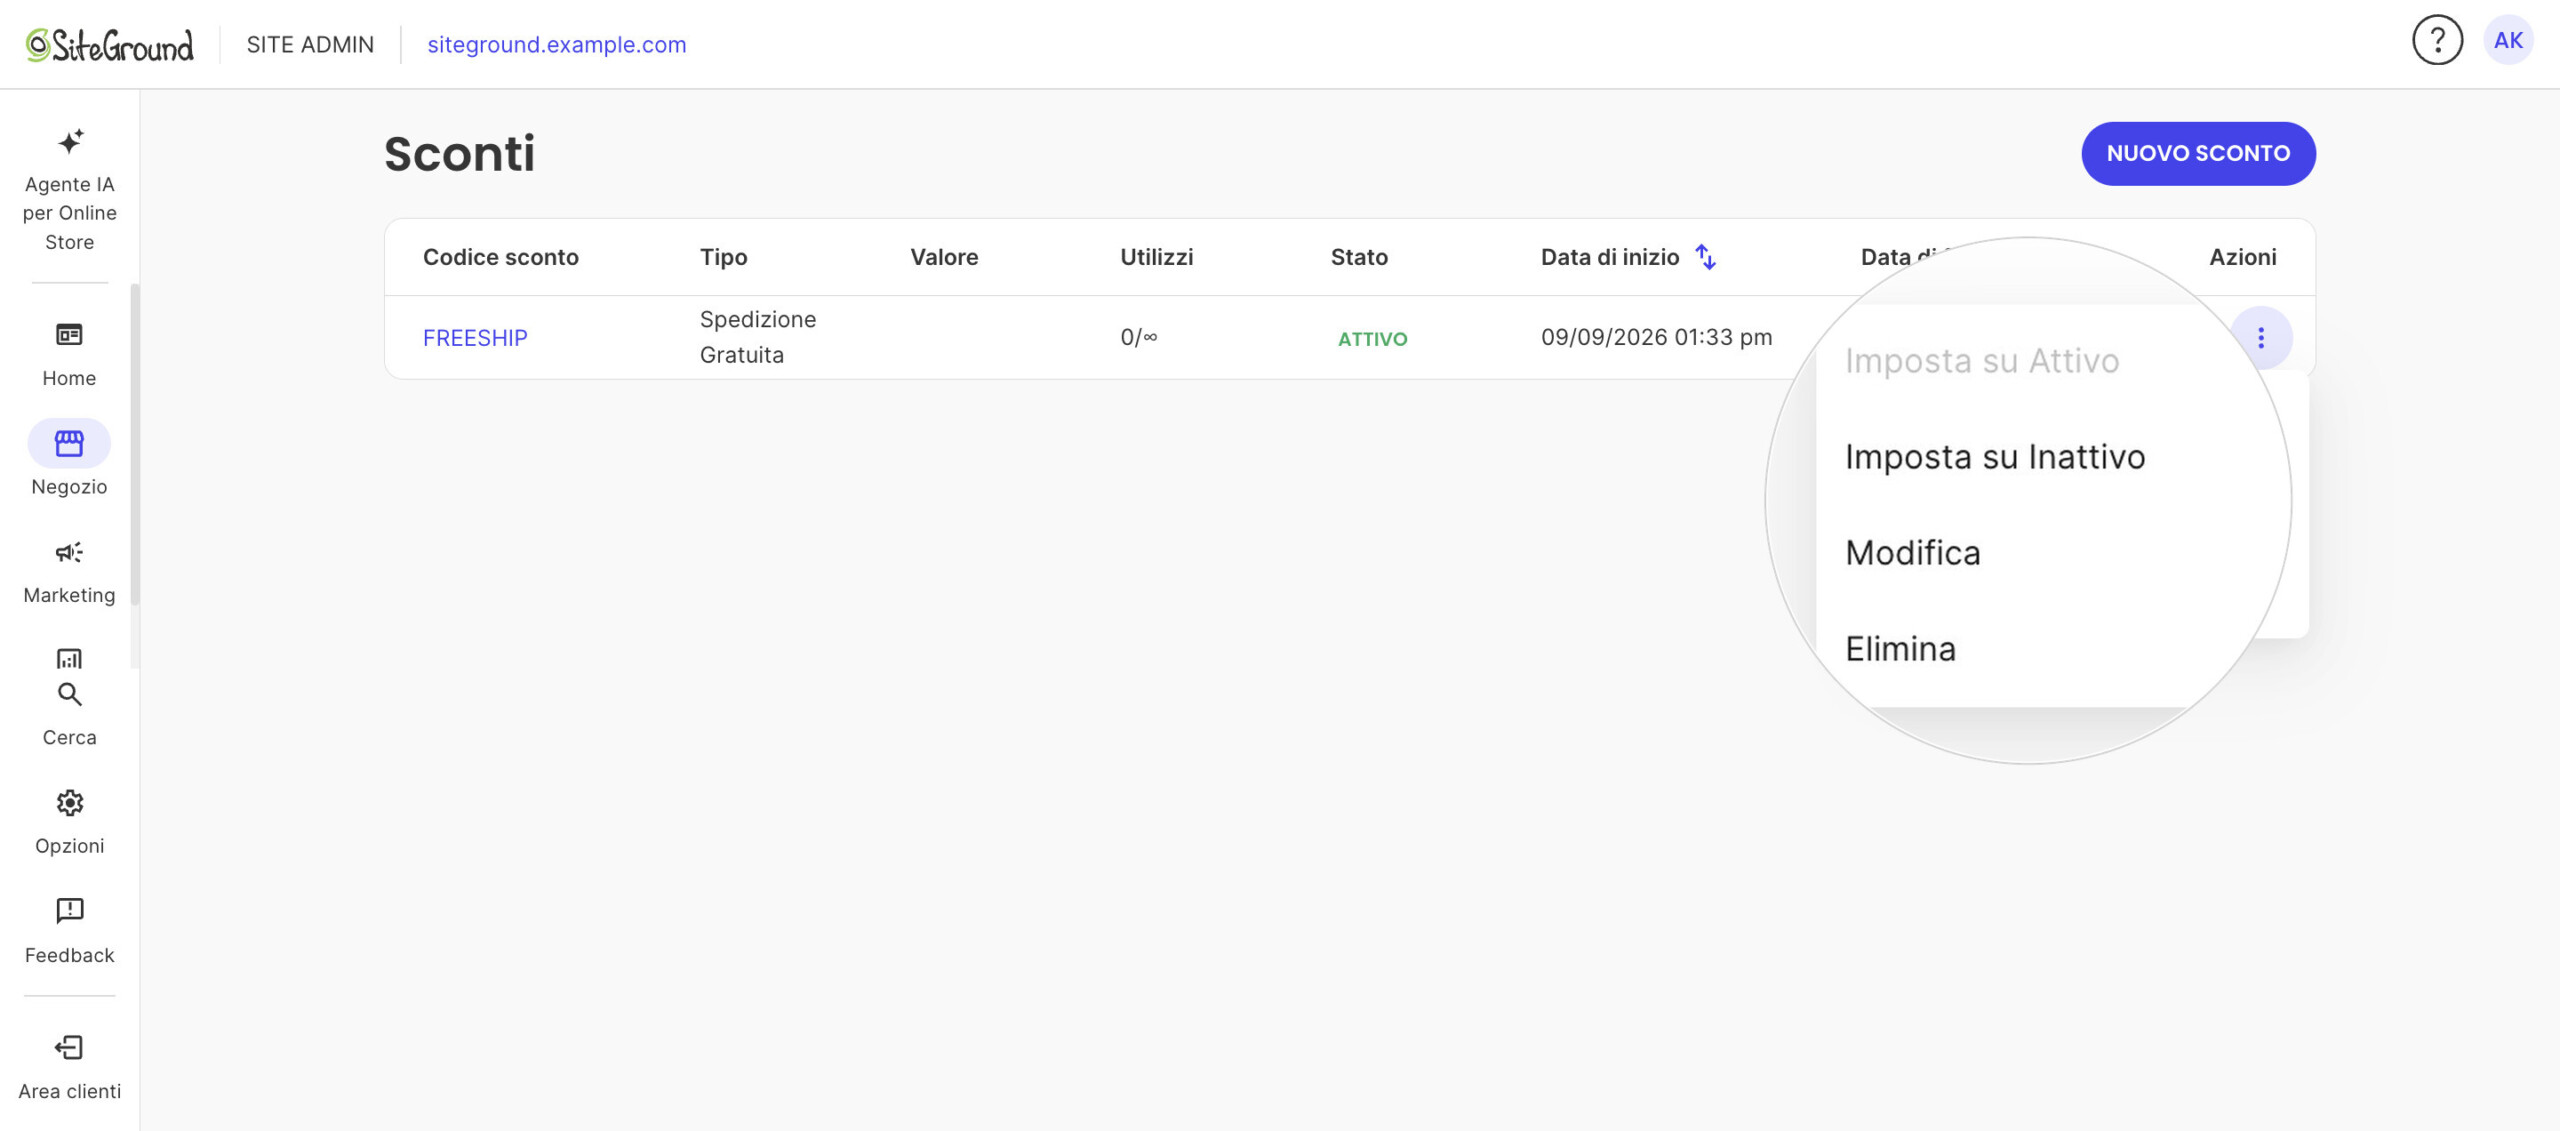Image resolution: width=2560 pixels, height=1131 pixels.
Task: Click the 09/09/2026 01:33 pm date
Action: pos(1656,337)
